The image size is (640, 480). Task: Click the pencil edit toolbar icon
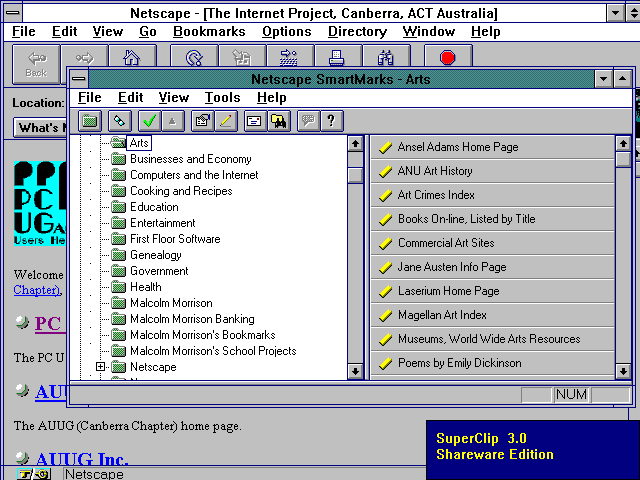click(226, 121)
